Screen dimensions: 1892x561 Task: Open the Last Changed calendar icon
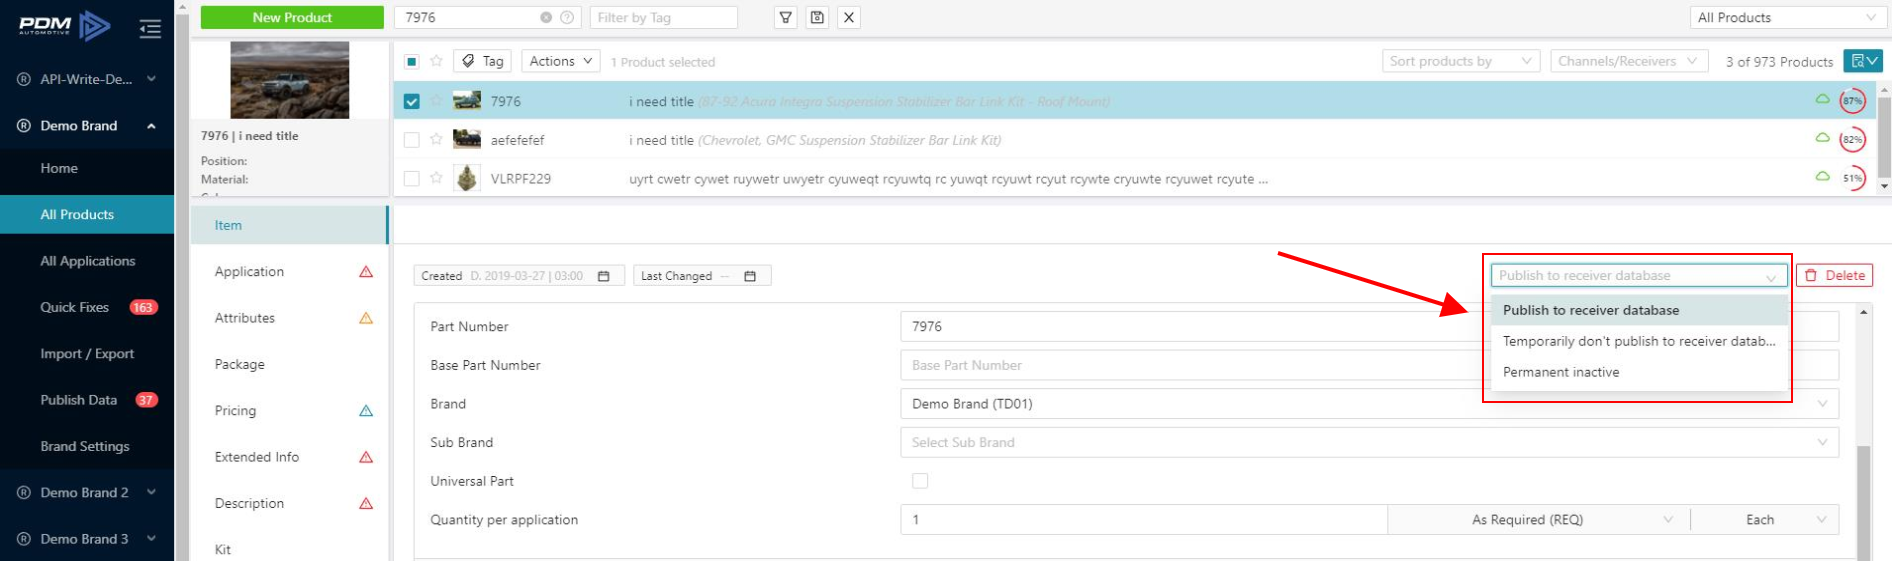(750, 276)
